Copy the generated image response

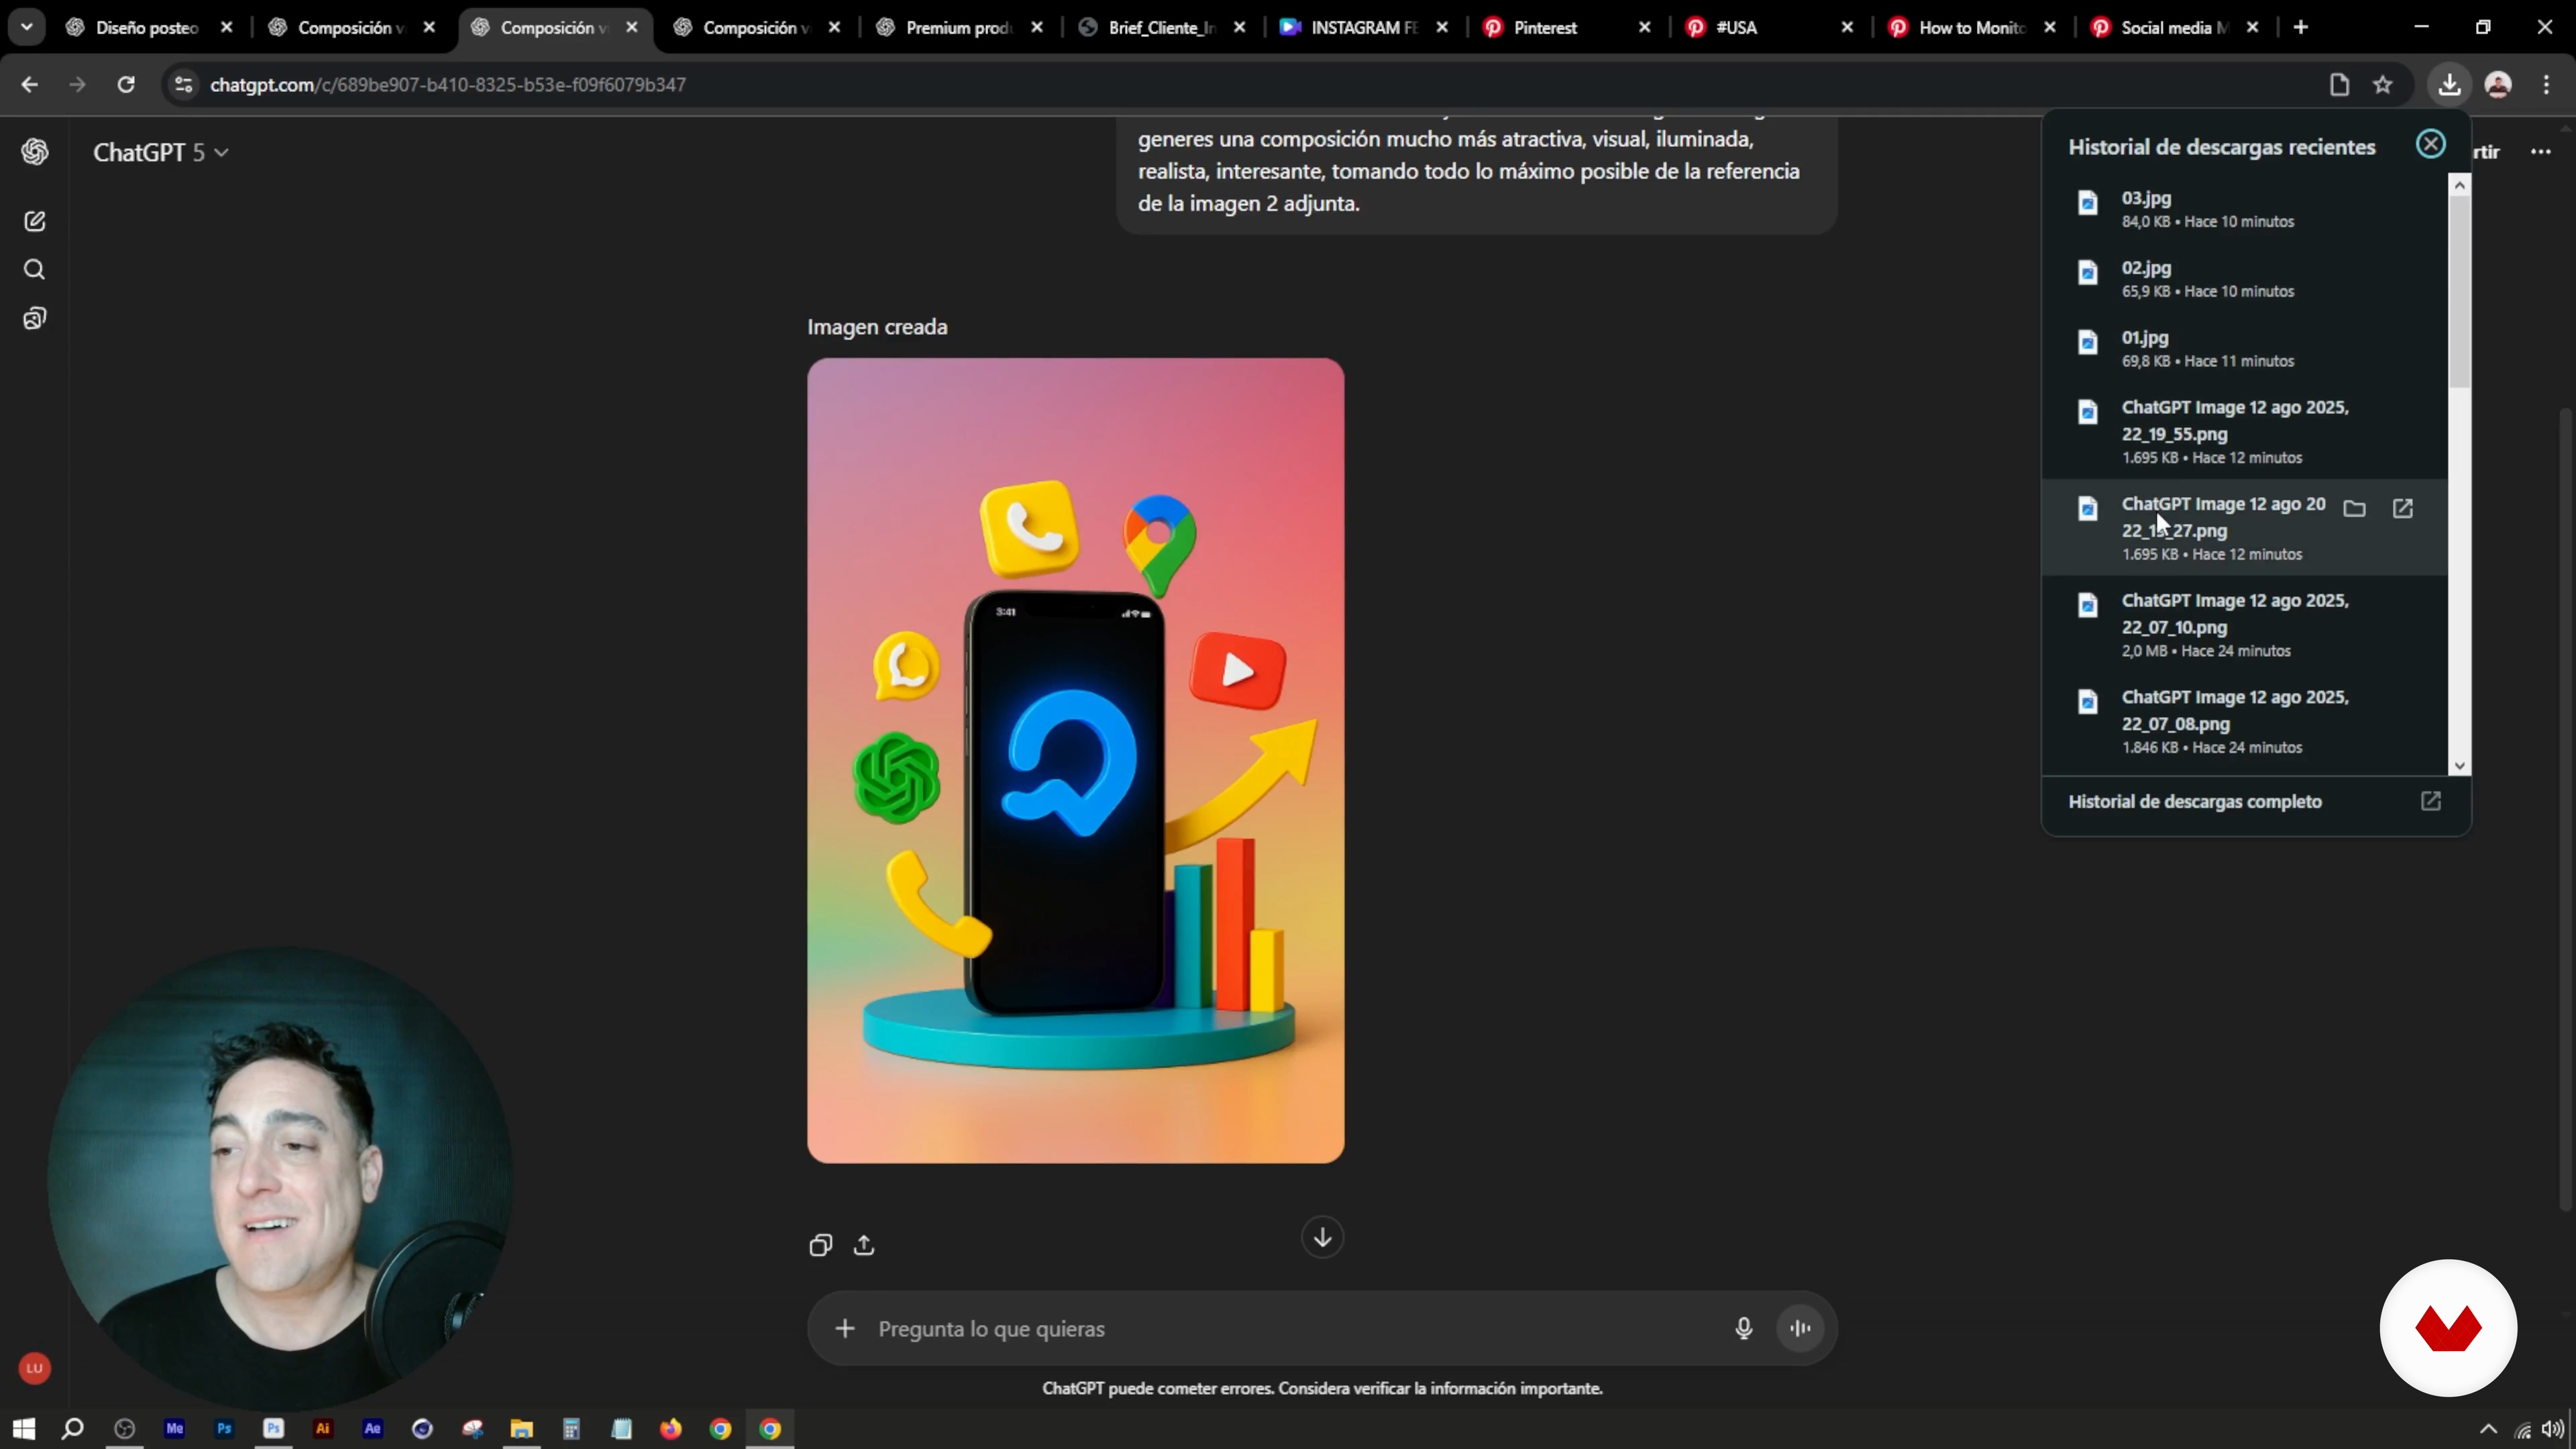[821, 1245]
